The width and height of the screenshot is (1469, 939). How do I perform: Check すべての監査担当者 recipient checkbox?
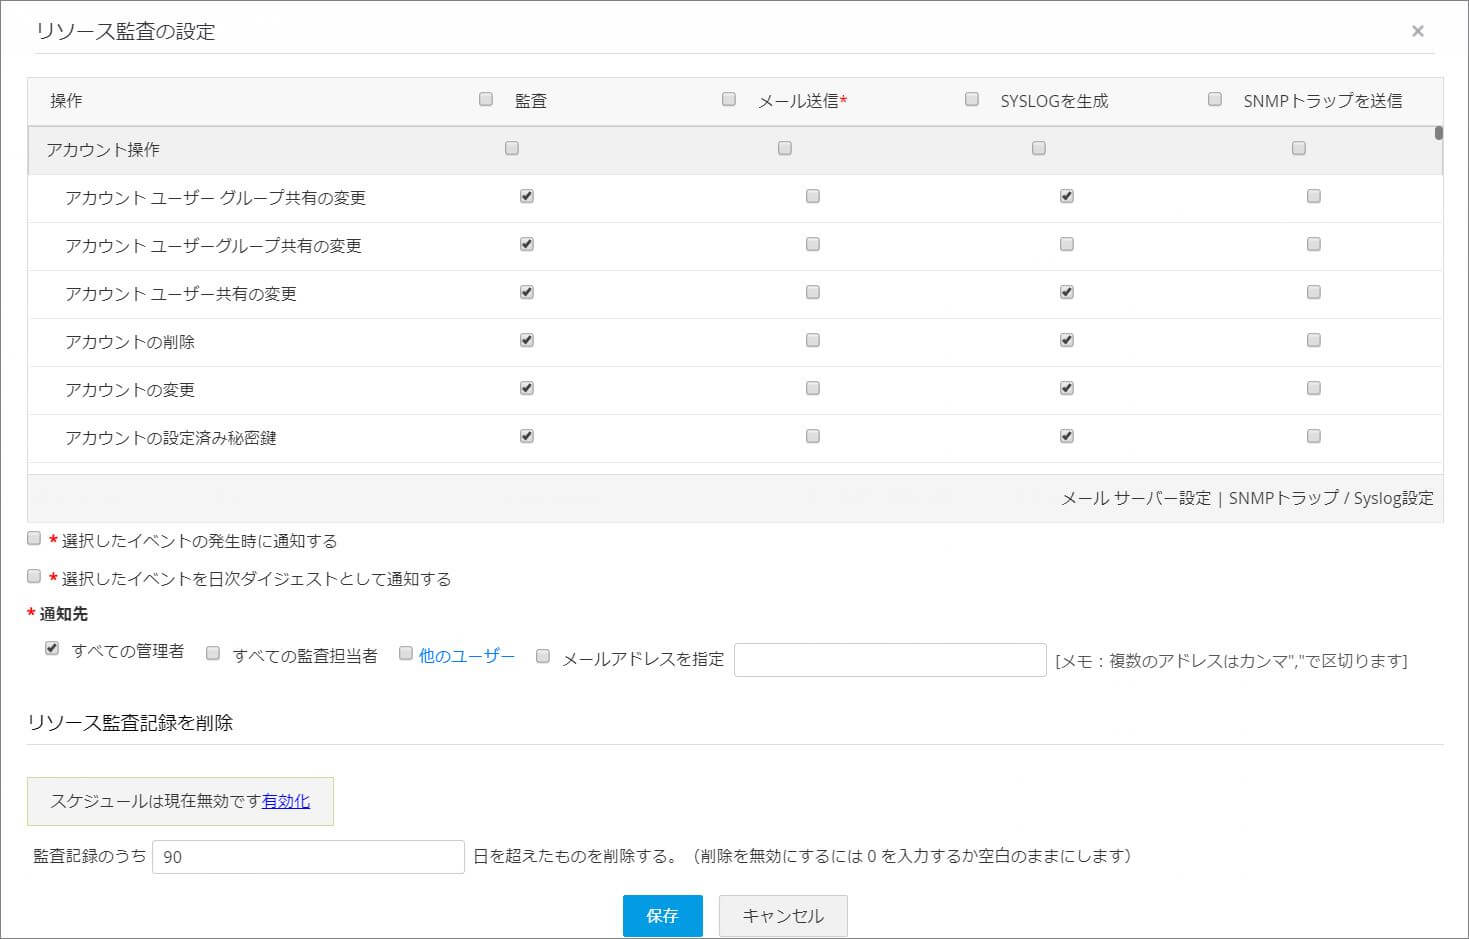pyautogui.click(x=213, y=654)
